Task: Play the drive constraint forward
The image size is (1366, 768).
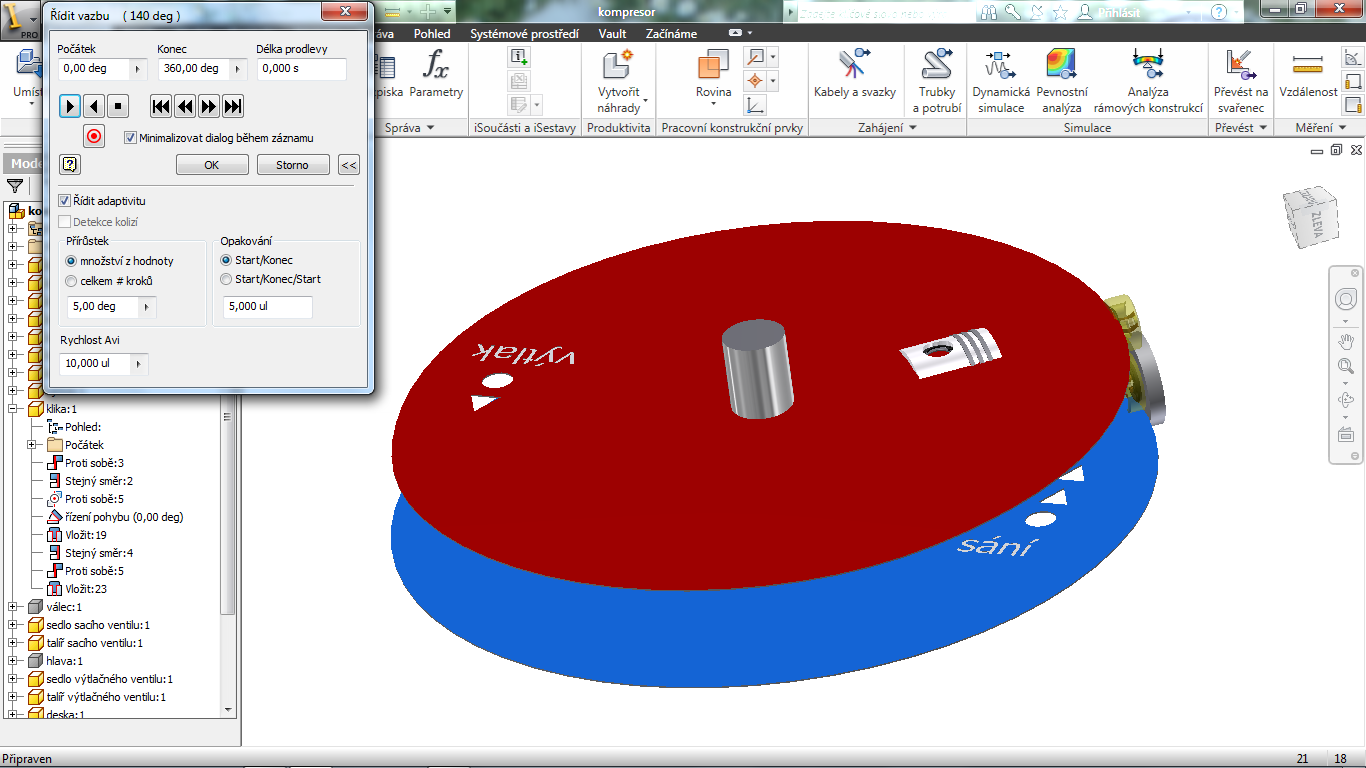Action: pos(69,106)
